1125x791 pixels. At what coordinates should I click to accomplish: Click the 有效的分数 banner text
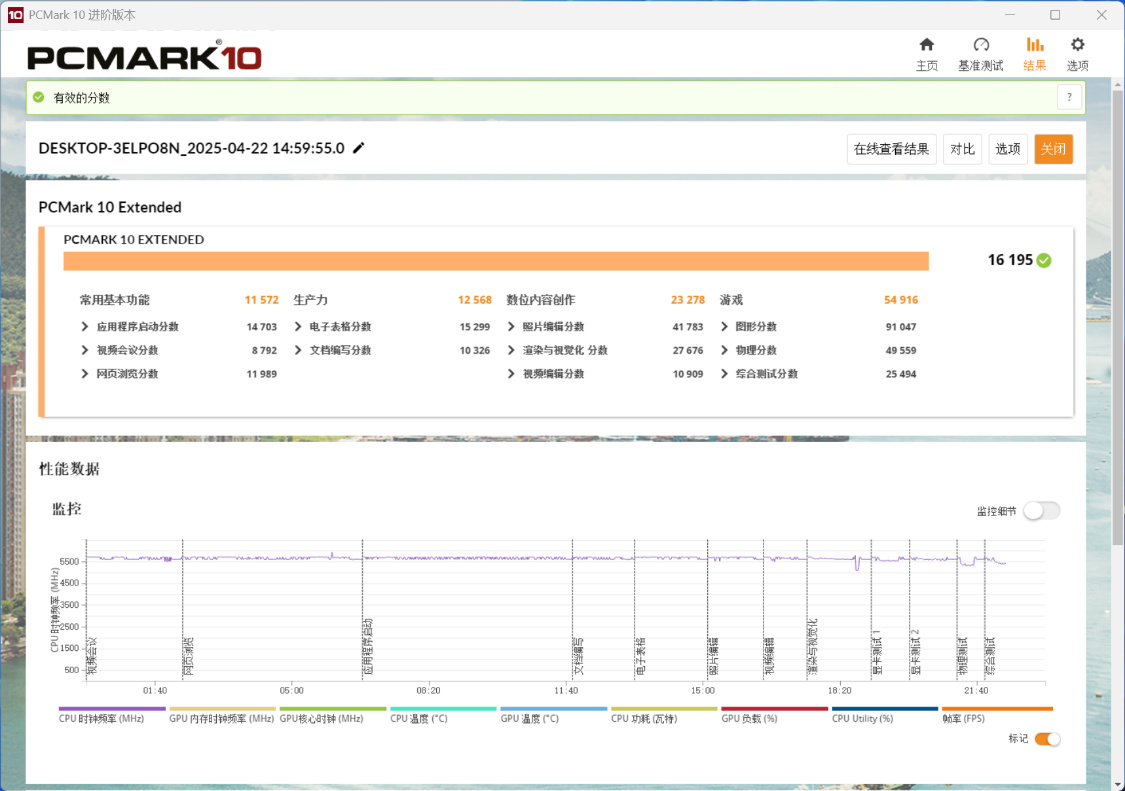click(82, 98)
